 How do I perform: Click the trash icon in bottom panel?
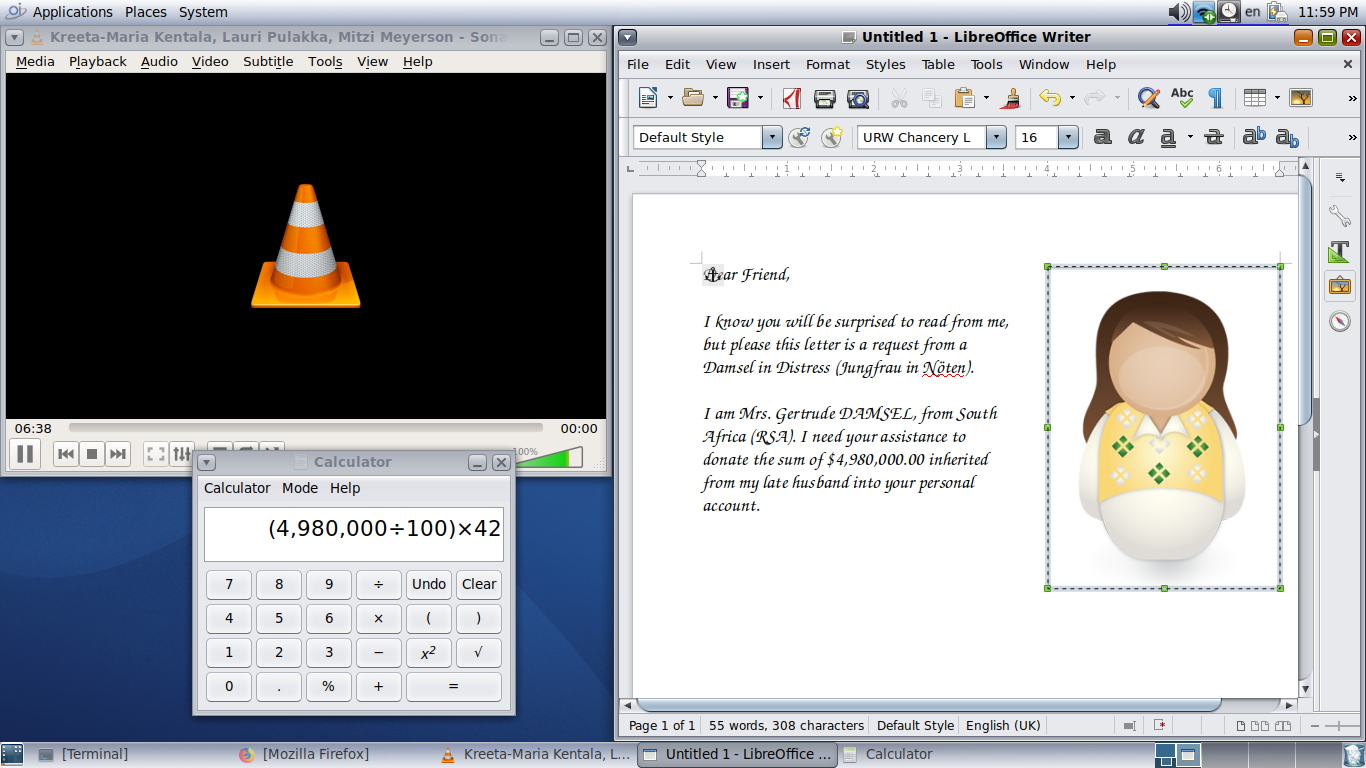1353,755
